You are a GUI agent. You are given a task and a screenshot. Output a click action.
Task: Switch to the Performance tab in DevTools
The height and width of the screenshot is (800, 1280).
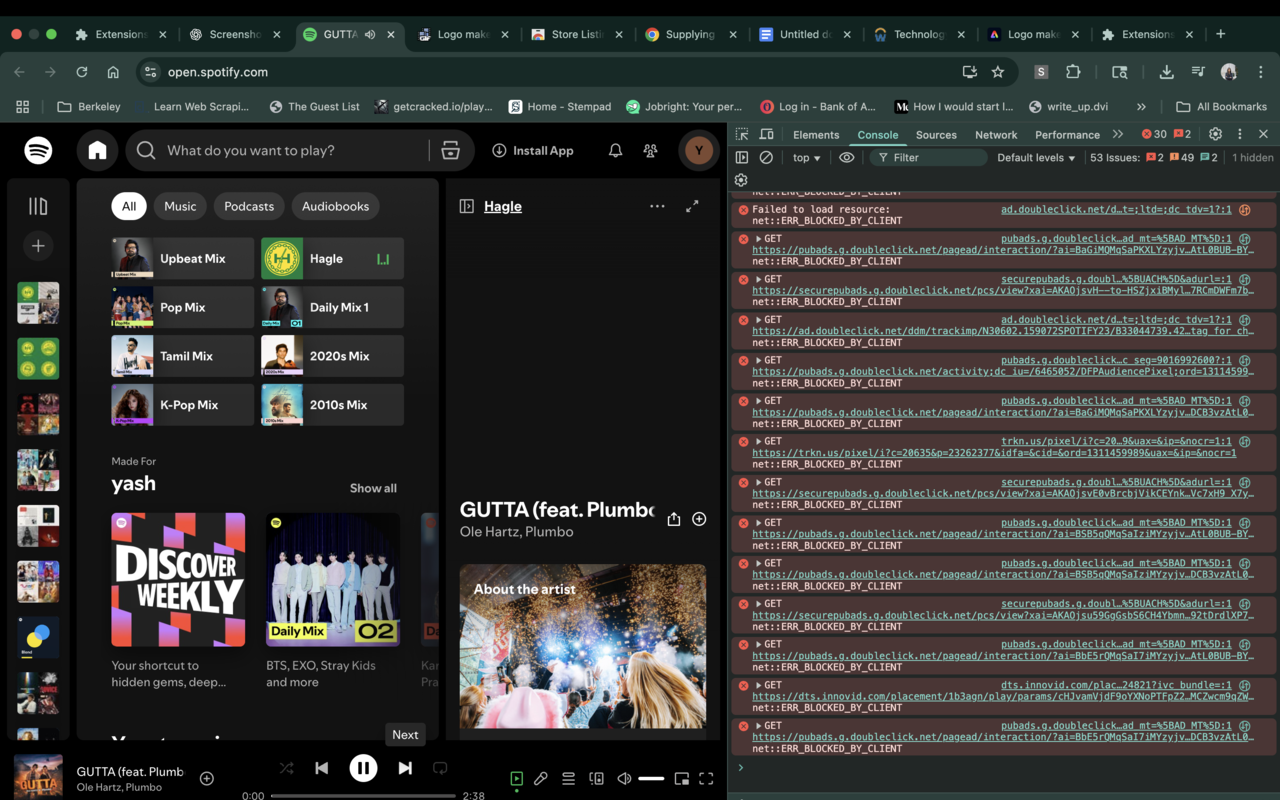point(1067,134)
